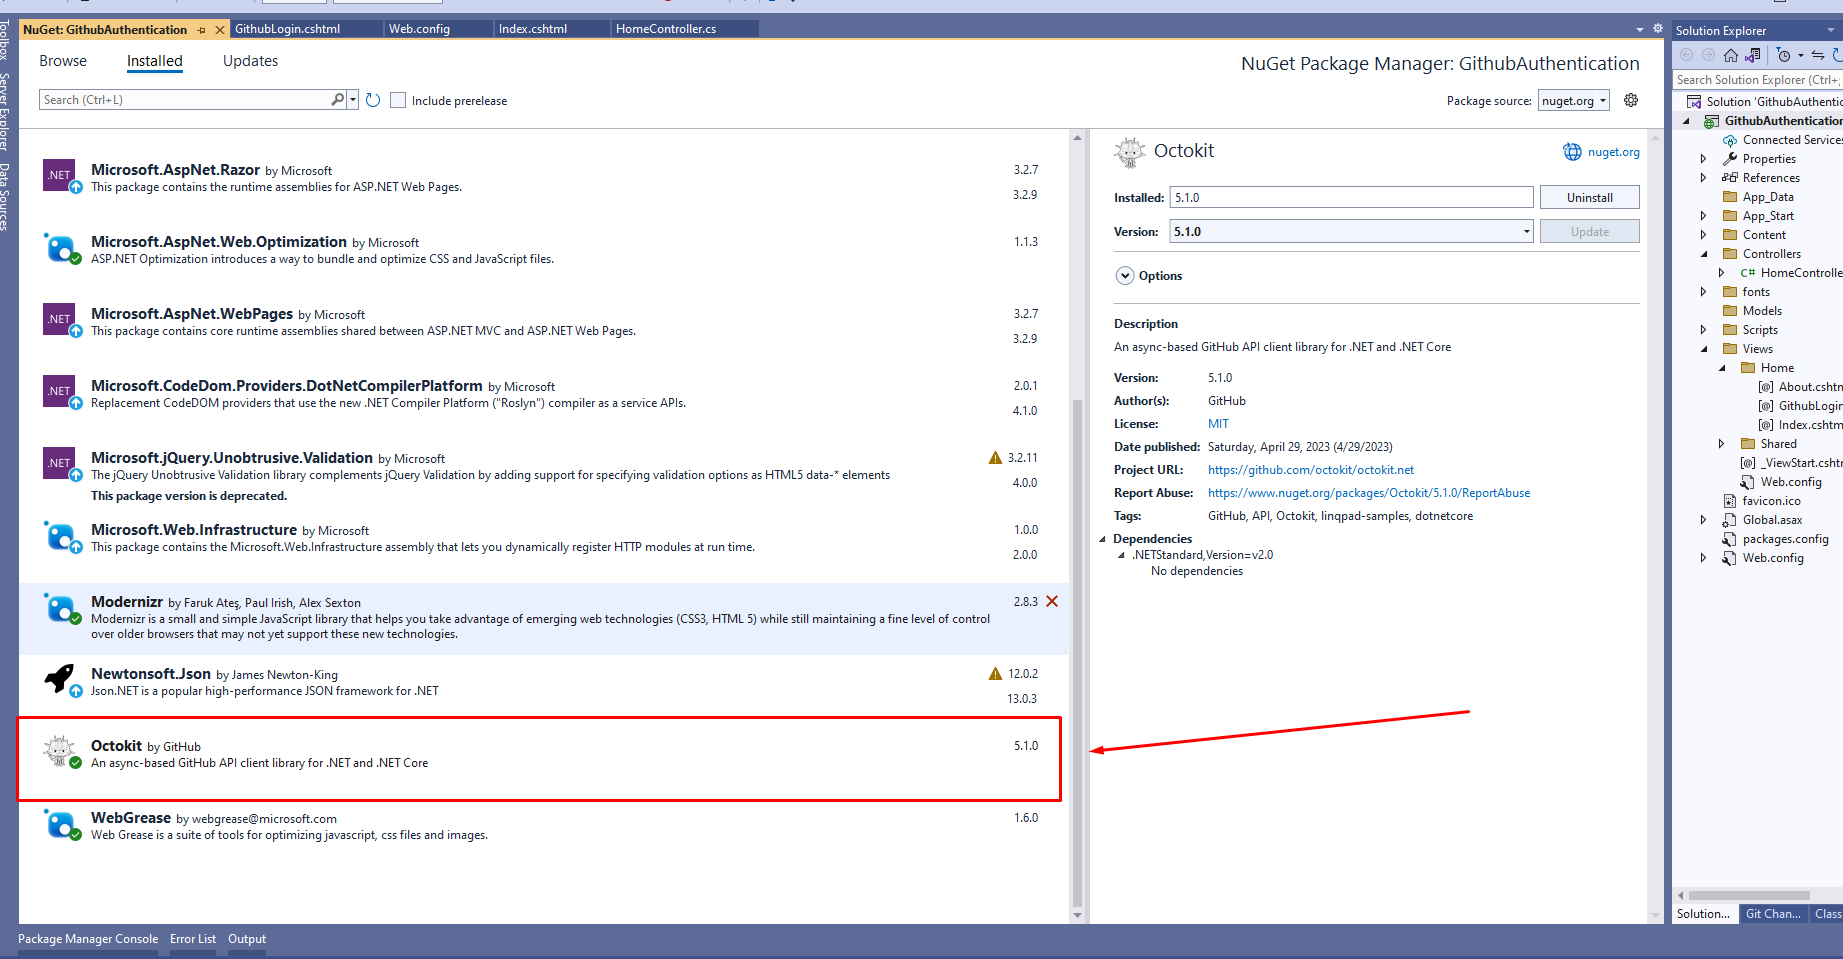Viewport: 1843px width, 959px height.
Task: Open the Connected Services node icon
Action: pyautogui.click(x=1730, y=140)
